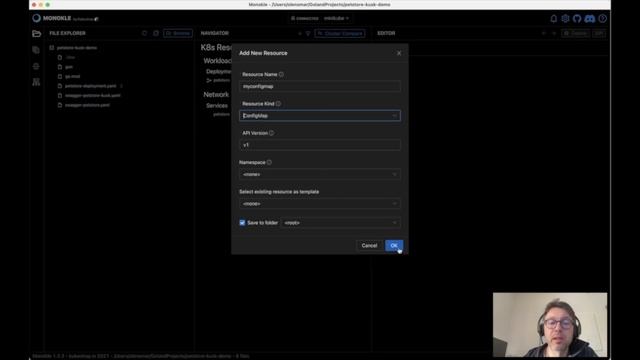Select the third left sidebar icon
640x360 pixels.
pos(36,66)
